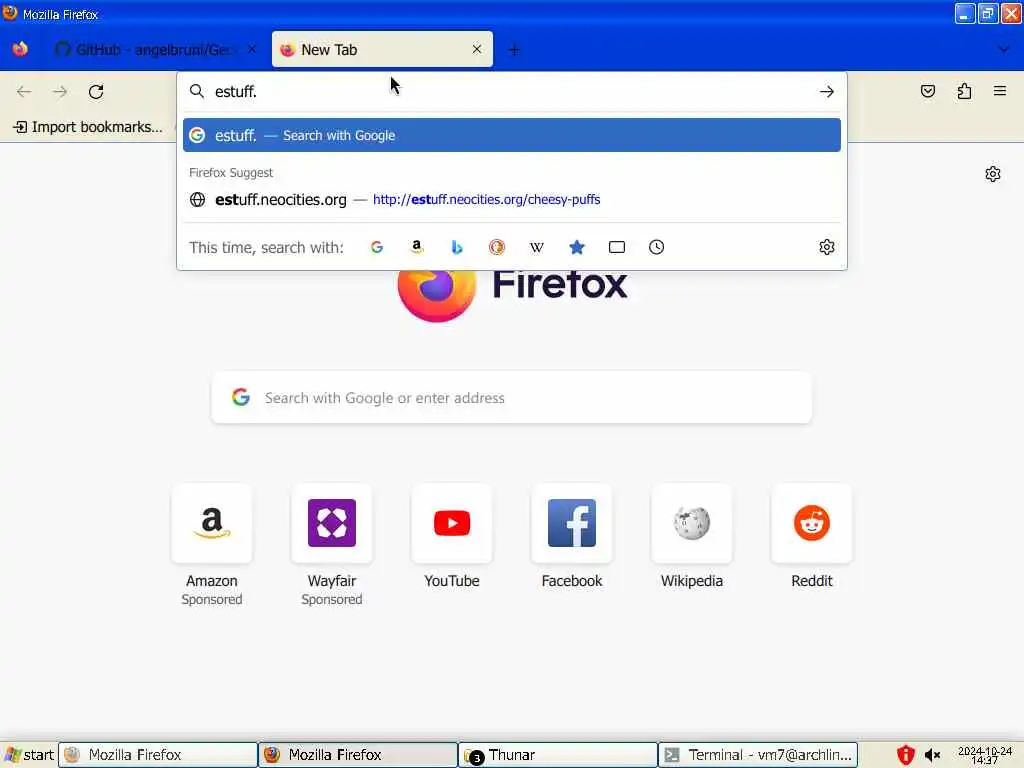Search this time with Wikipedia icon
1024x768 pixels.
[537, 247]
